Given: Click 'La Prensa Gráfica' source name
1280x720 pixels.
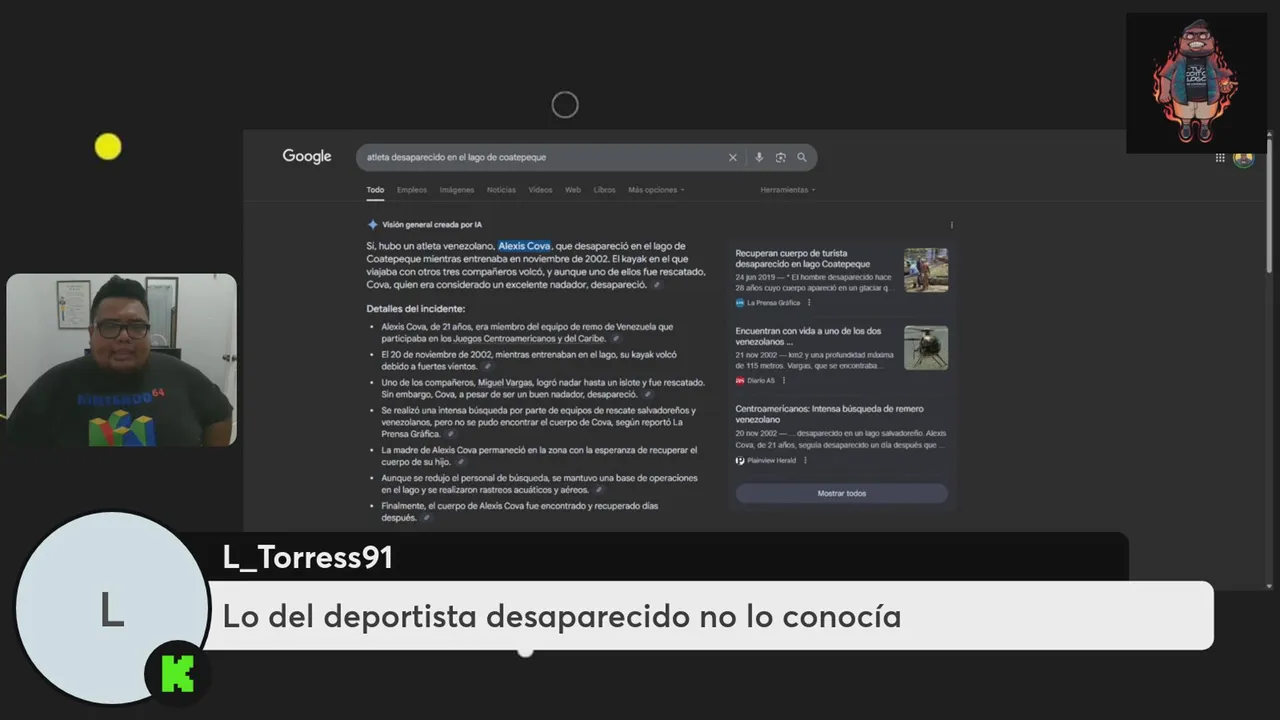Looking at the screenshot, I should pyautogui.click(x=773, y=303).
